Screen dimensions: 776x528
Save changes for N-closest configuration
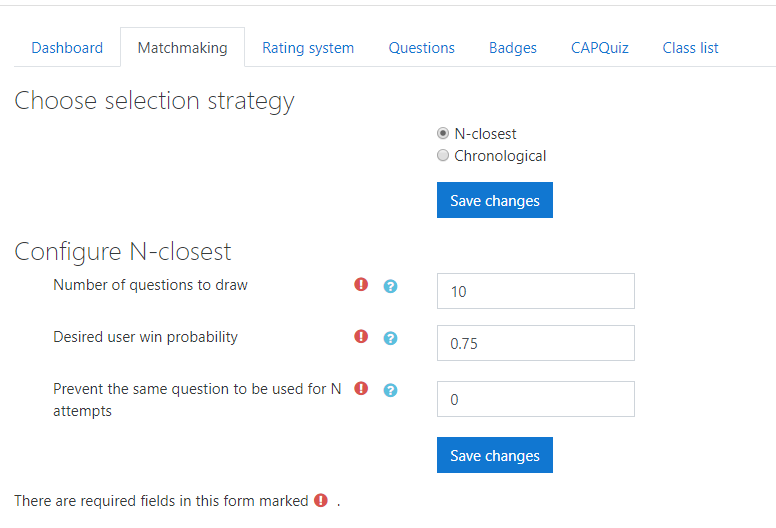(x=495, y=455)
